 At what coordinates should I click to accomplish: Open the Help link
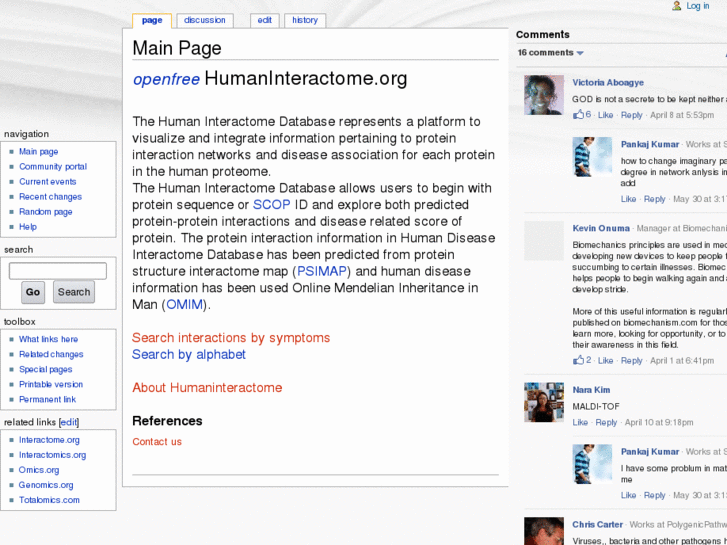27,227
